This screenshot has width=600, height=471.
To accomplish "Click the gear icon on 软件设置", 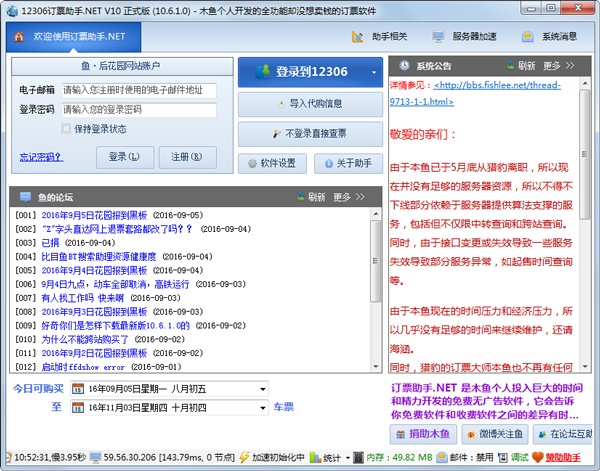I will click(252, 164).
